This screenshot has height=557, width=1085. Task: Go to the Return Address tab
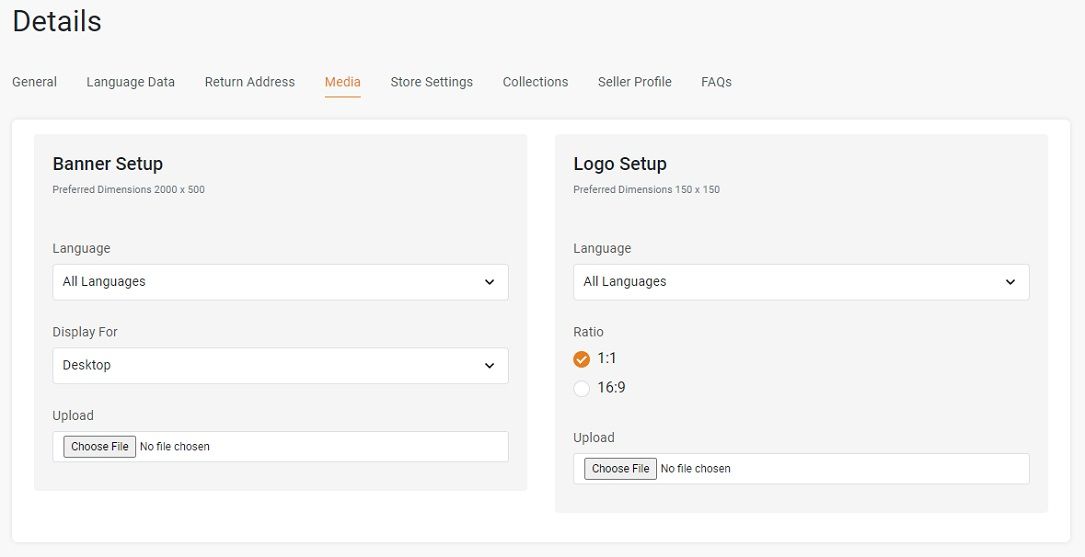click(x=250, y=82)
